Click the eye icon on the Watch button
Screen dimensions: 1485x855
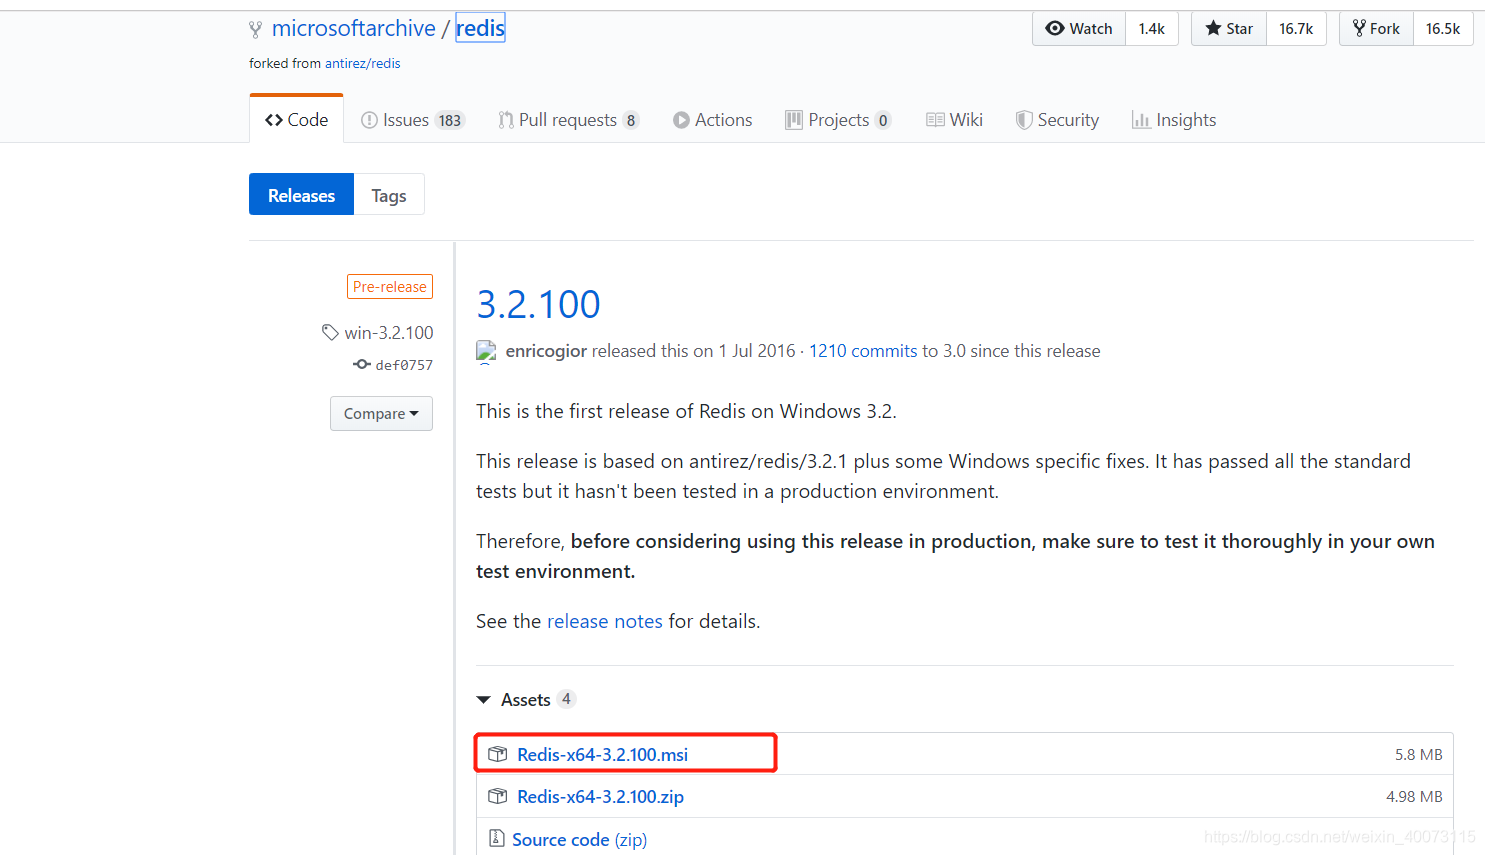[1055, 29]
